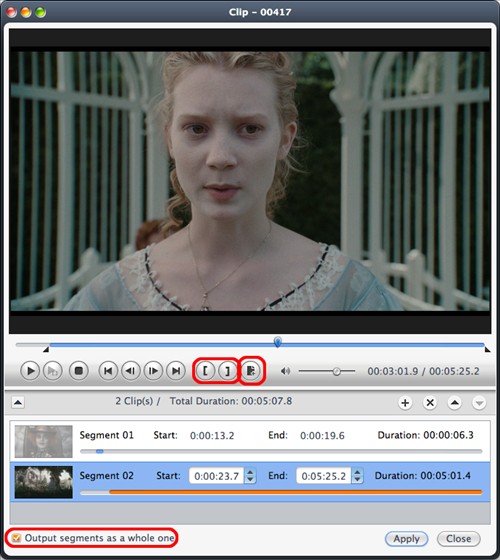This screenshot has height=560, width=500.
Task: Stop video playback
Action: pos(79,371)
